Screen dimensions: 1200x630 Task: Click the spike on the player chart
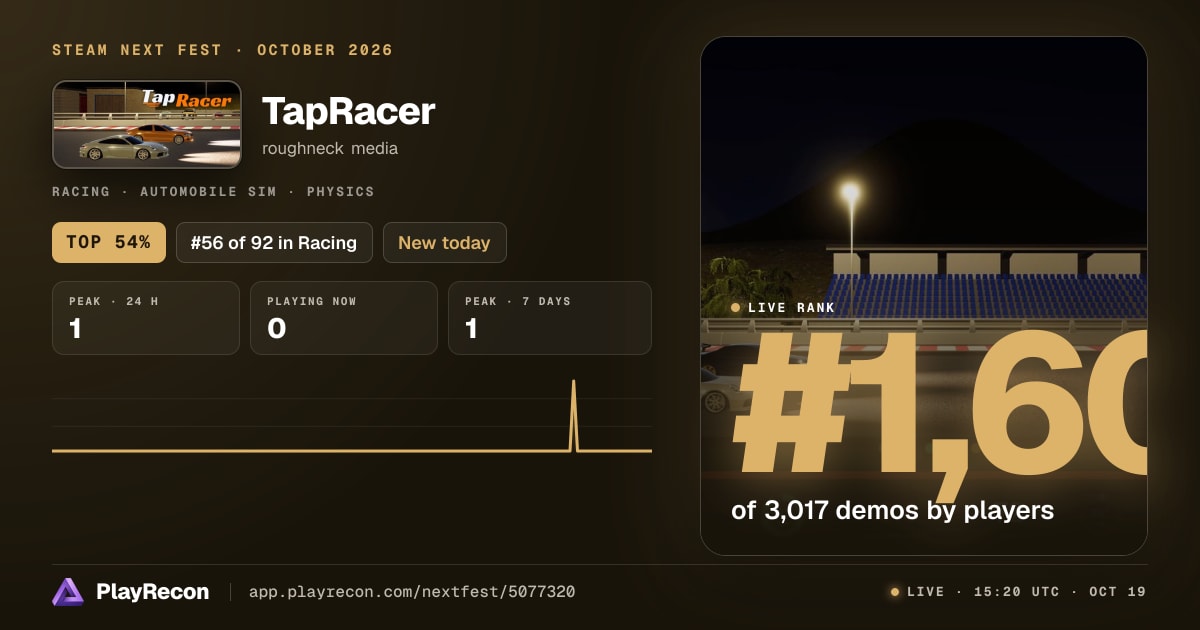(x=573, y=415)
